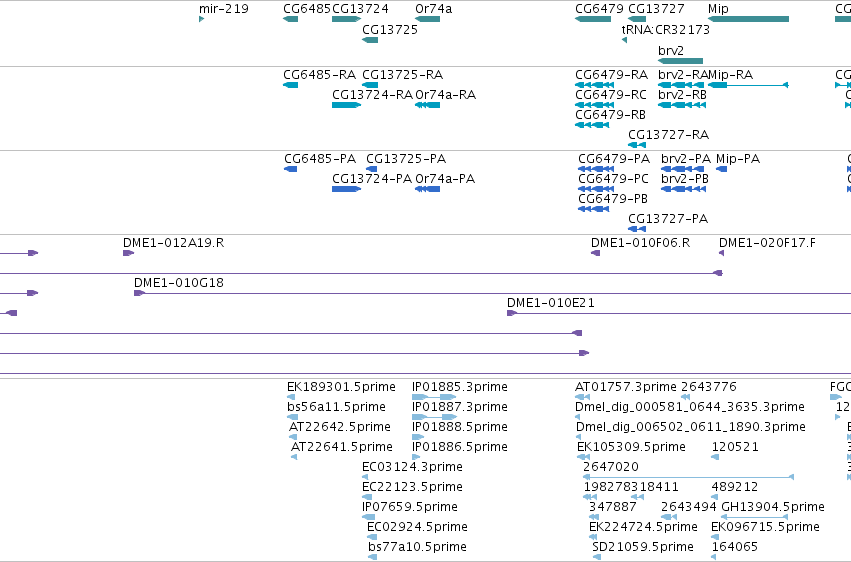
Task: Select the 347887 EST label
Action: point(613,507)
